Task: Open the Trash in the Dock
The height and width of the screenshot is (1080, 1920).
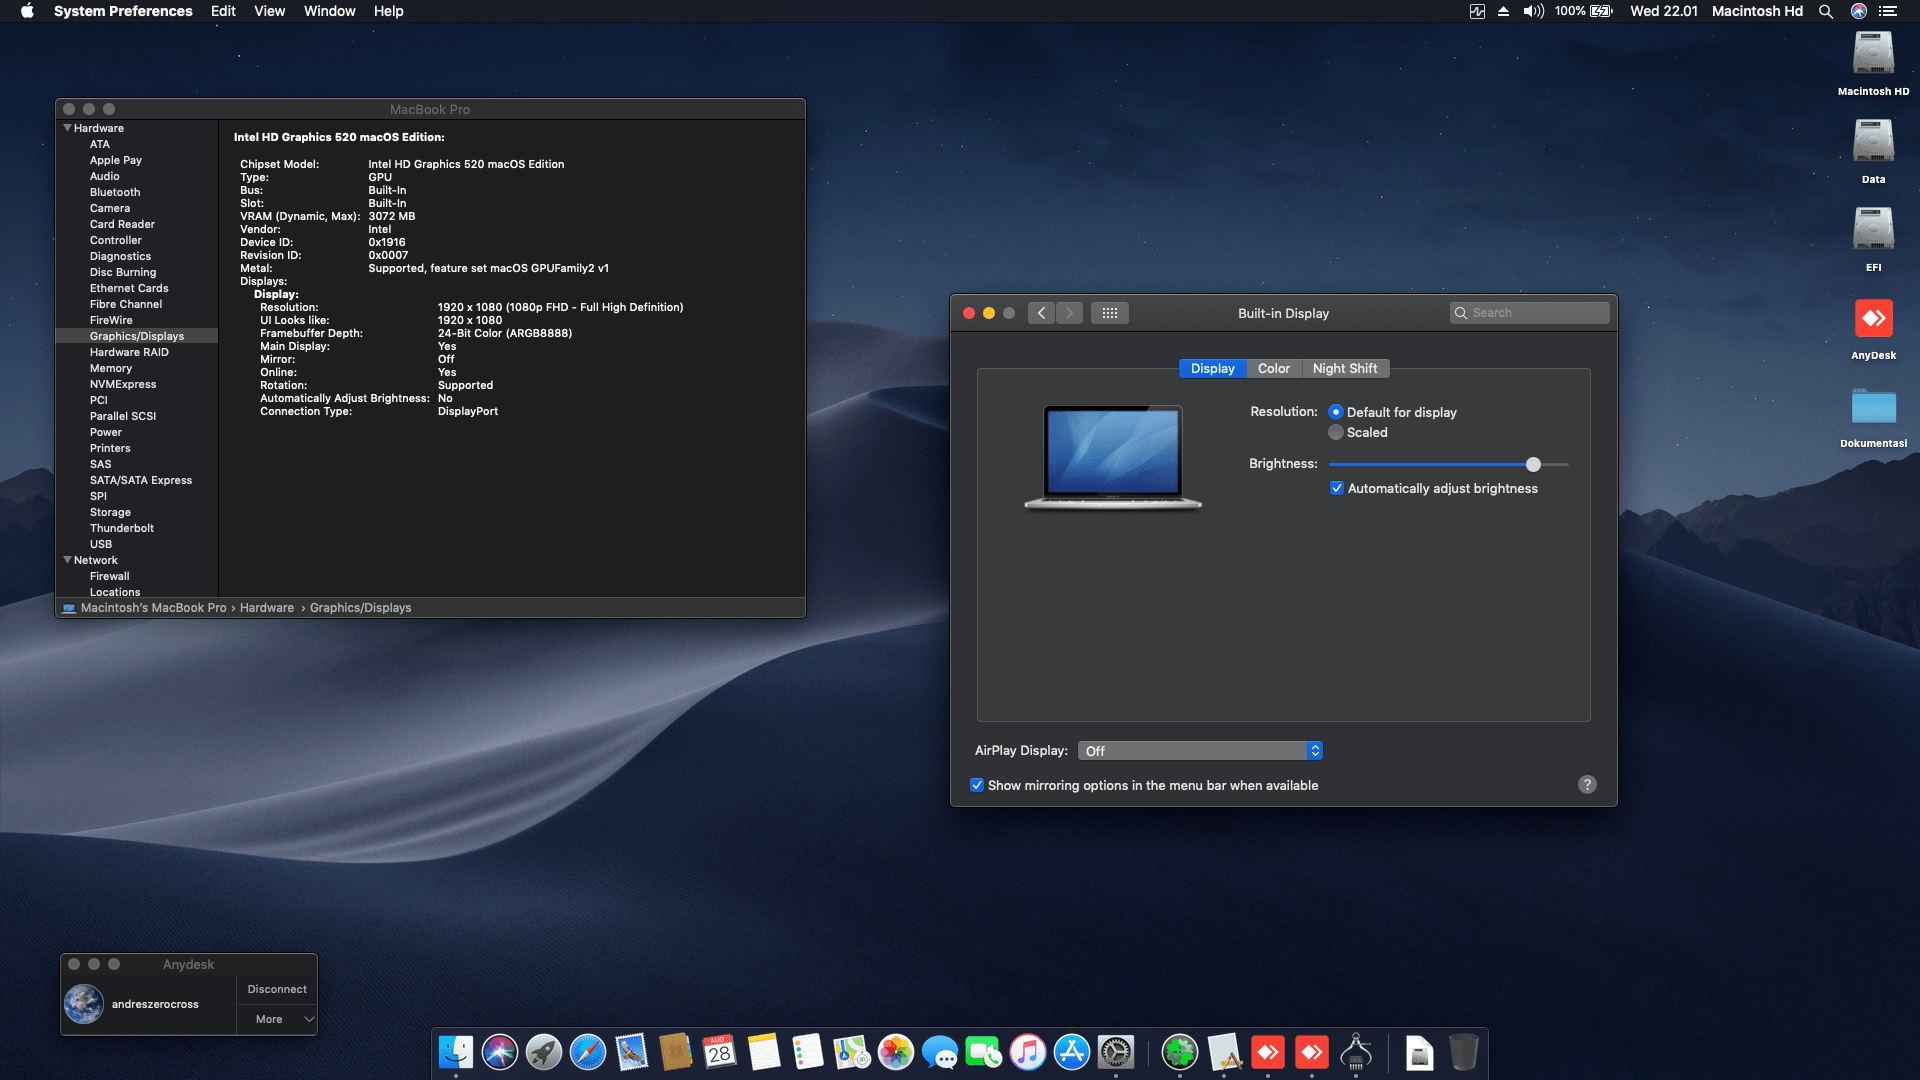Action: coord(1463,1052)
